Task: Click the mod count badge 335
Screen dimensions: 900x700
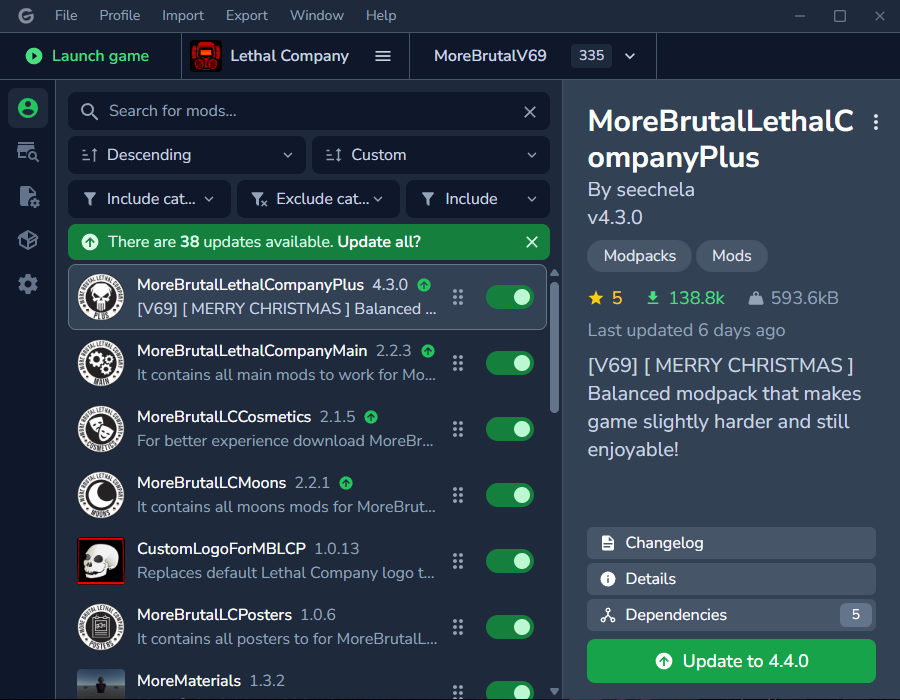Action: pos(591,56)
